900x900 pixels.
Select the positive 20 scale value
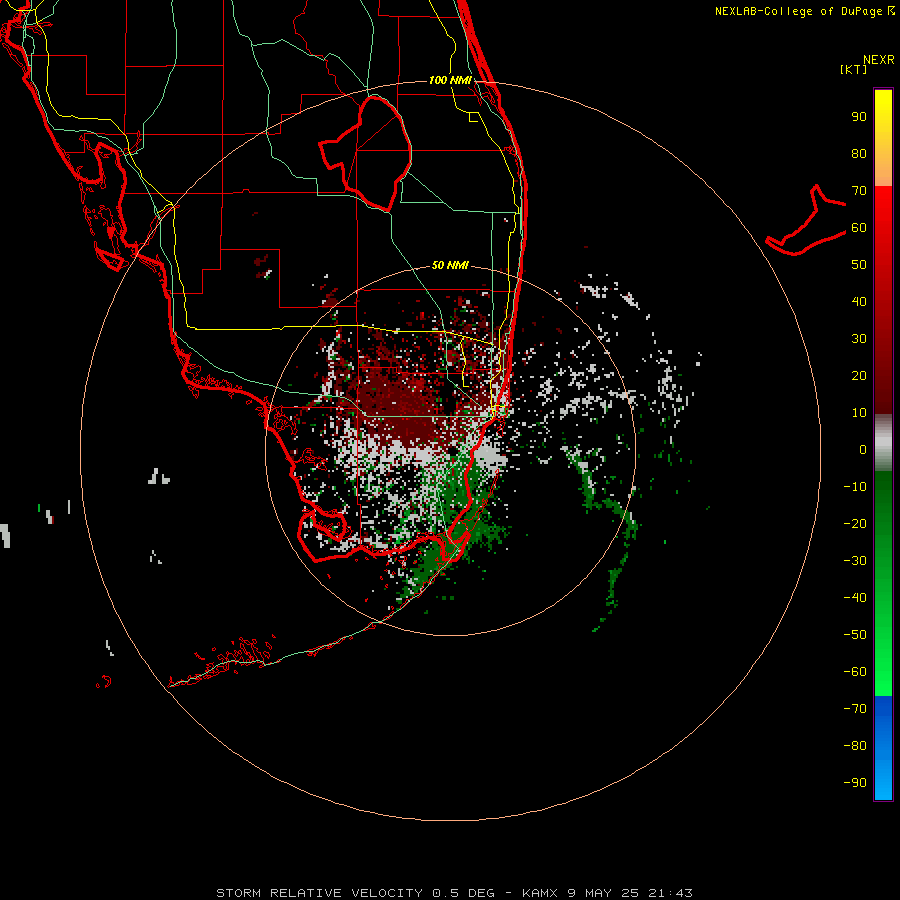[859, 376]
